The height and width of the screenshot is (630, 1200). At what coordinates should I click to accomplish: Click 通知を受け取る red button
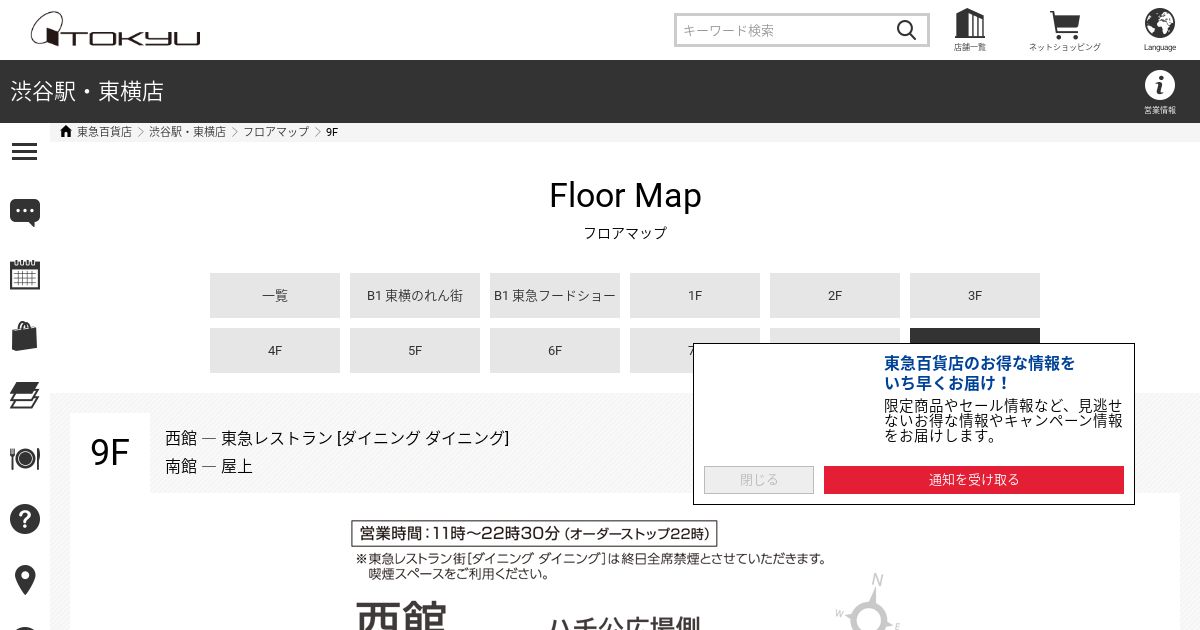pos(974,480)
